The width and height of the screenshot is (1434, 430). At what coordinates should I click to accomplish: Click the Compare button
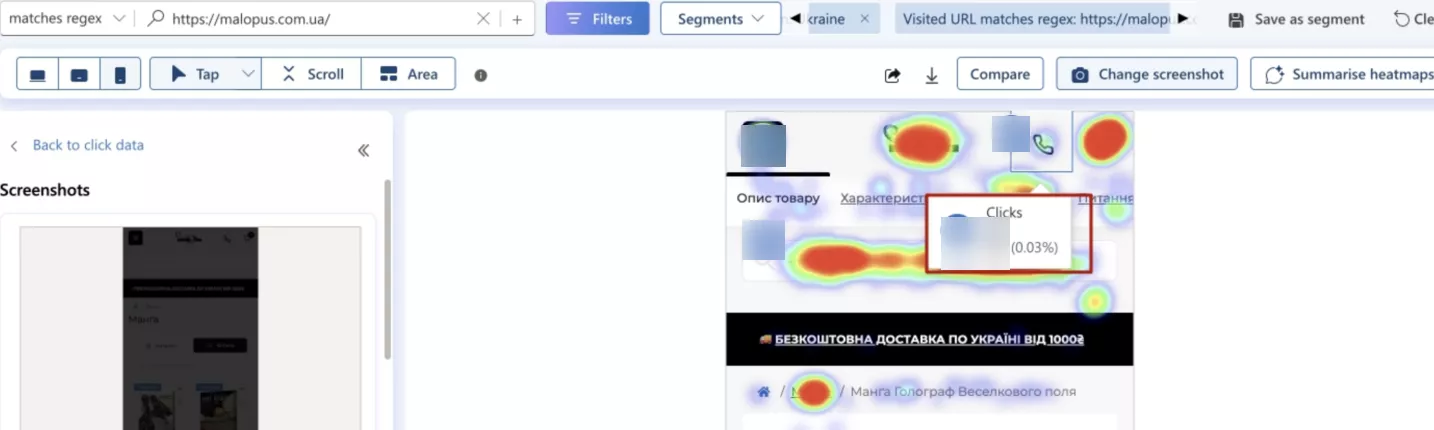tap(1000, 74)
